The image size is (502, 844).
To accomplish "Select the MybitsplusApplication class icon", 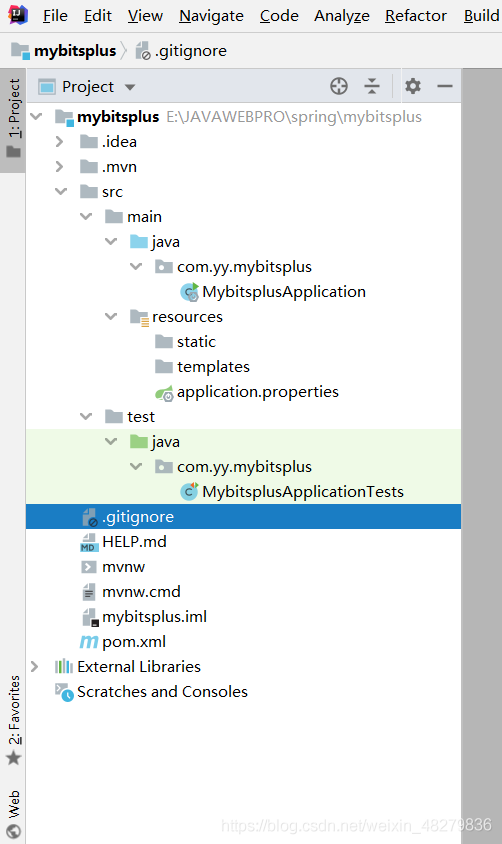I will 189,292.
